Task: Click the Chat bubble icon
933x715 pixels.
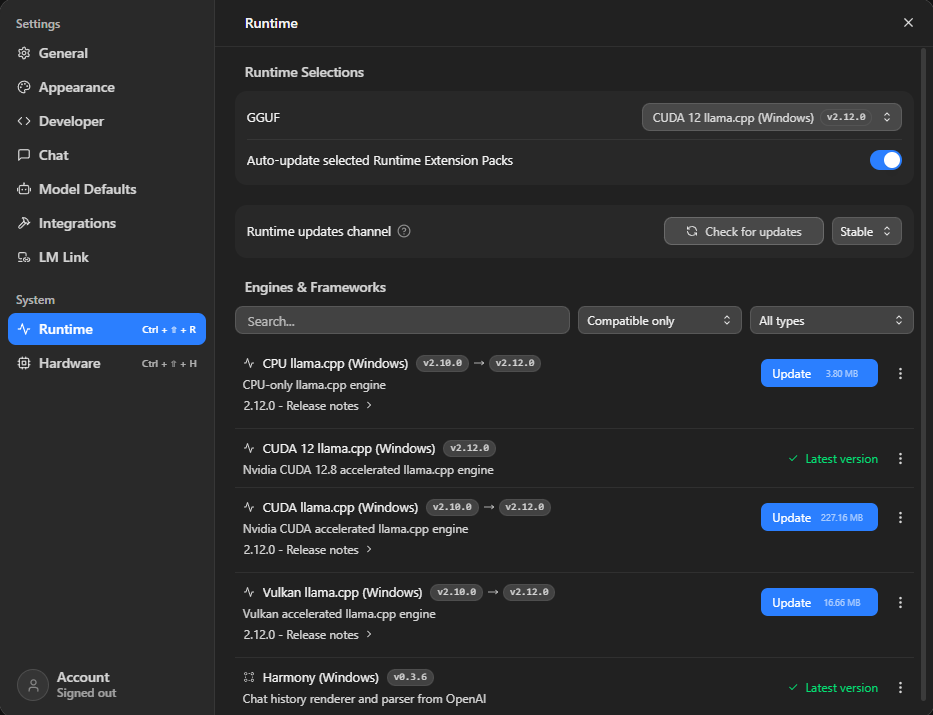Action: click(24, 155)
